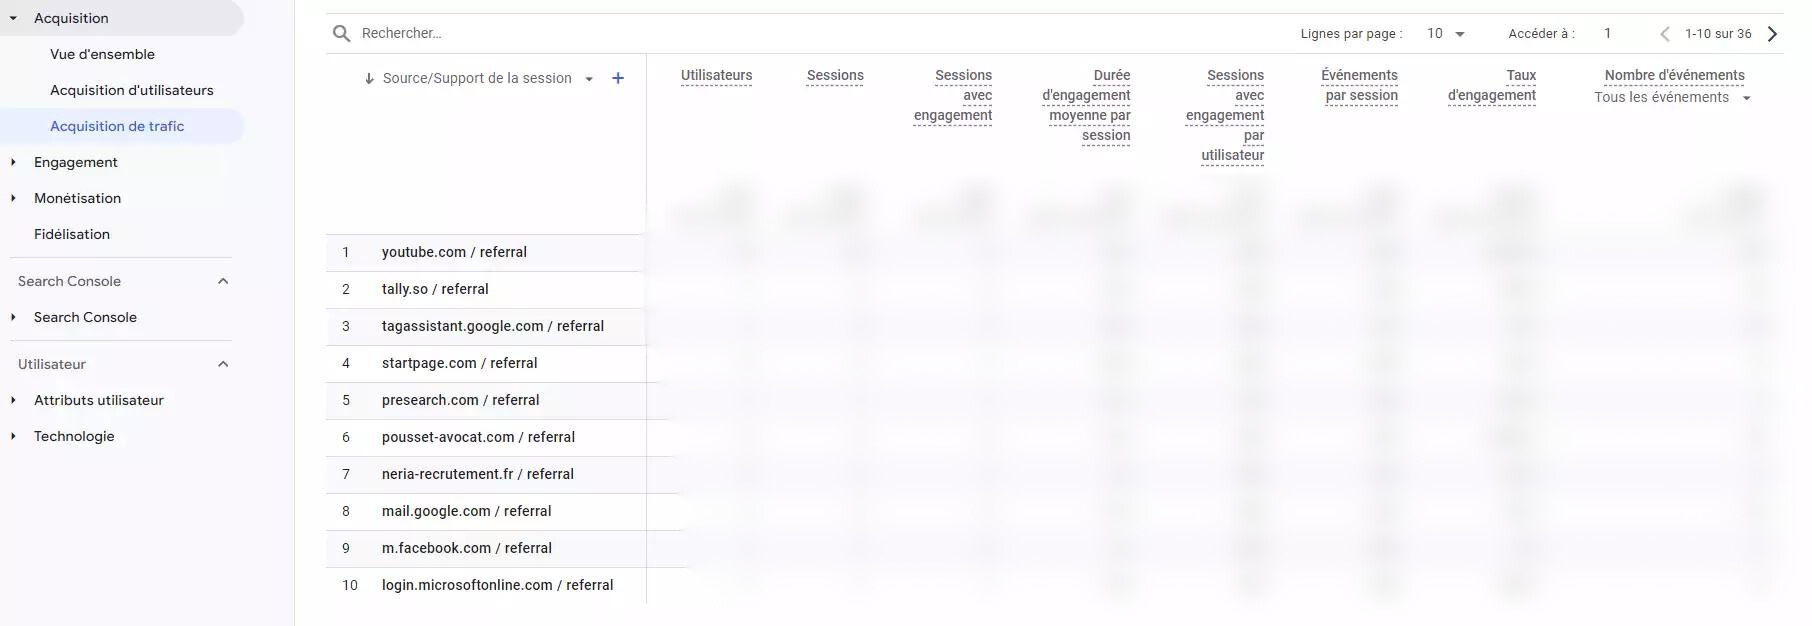Open Acquisition d'utilisateurs report
Image resolution: width=1812 pixels, height=626 pixels.
pyautogui.click(x=132, y=90)
